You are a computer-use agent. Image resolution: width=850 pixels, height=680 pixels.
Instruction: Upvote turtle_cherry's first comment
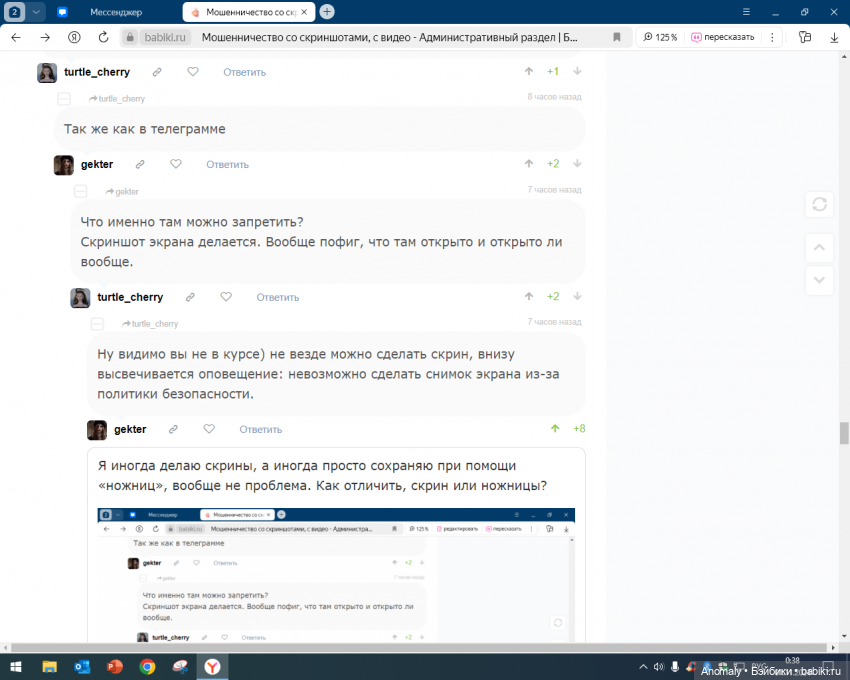pos(529,72)
